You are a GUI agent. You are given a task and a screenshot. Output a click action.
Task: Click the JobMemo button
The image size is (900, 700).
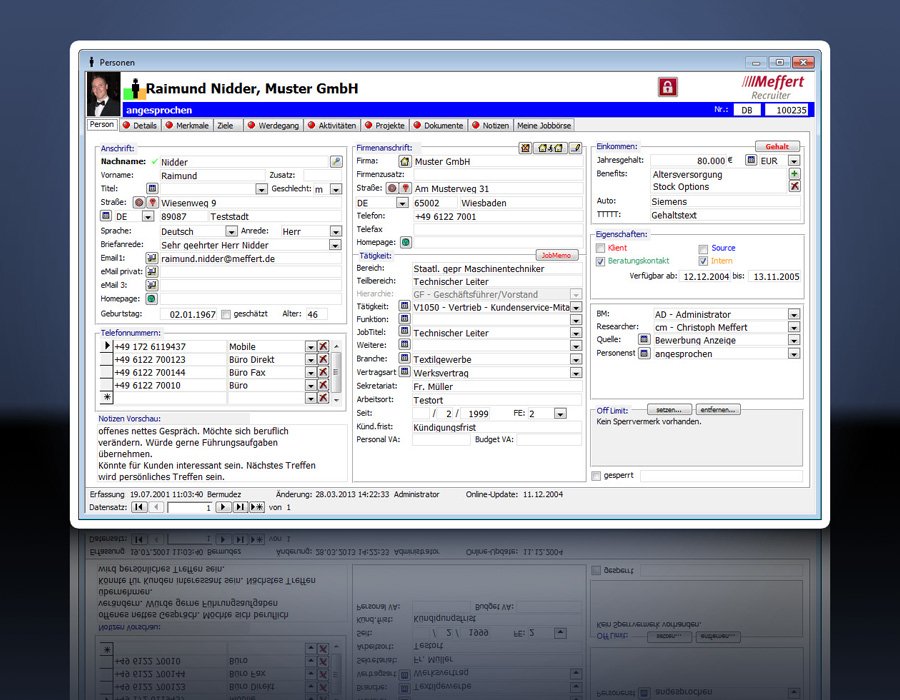click(556, 255)
